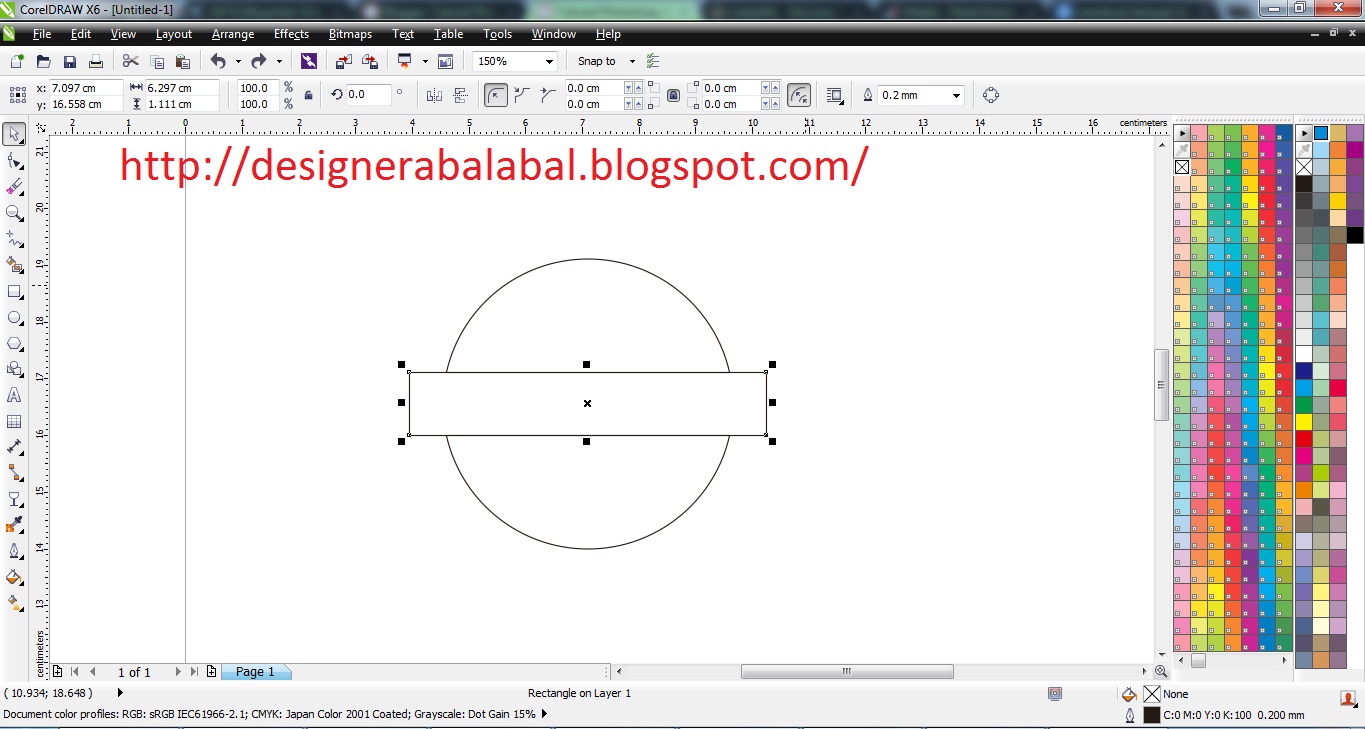
Task: Enable Chamfered Corner style
Action: coord(547,95)
